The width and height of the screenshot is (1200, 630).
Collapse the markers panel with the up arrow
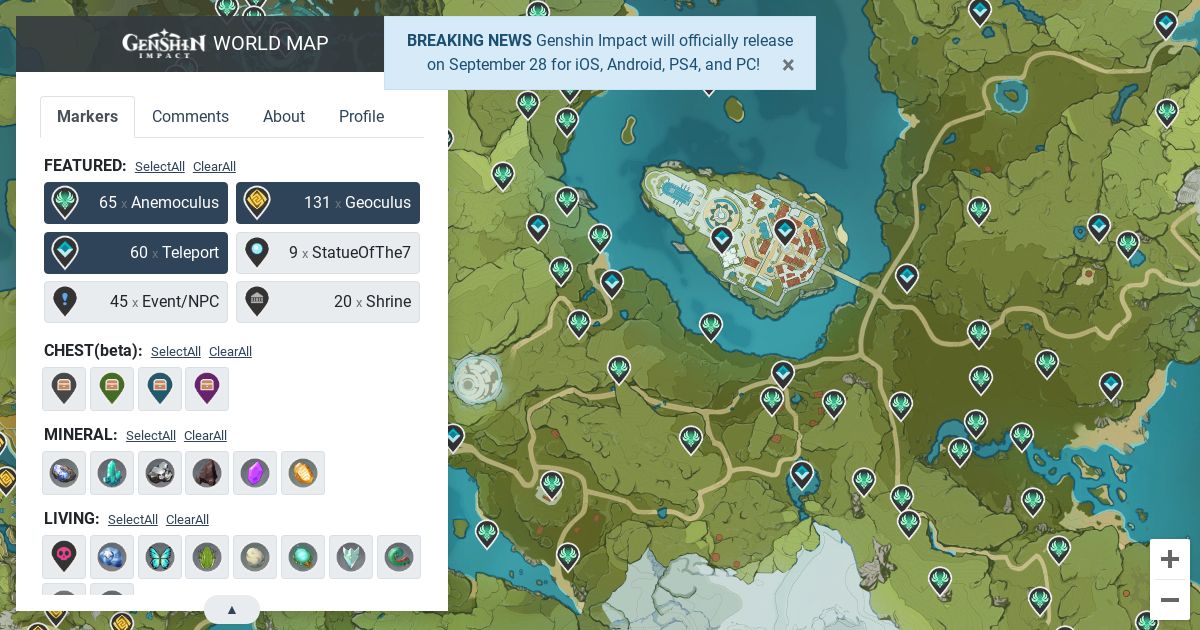pyautogui.click(x=232, y=610)
